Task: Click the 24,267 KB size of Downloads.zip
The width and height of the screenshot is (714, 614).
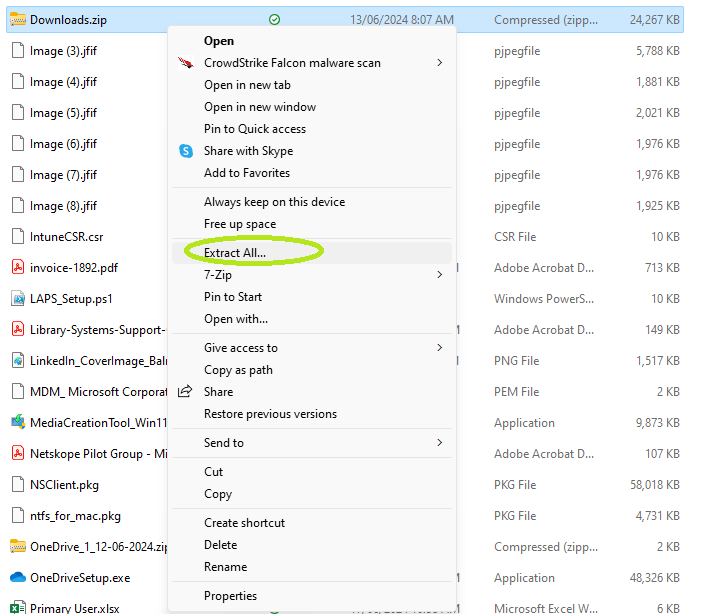Action: [x=654, y=20]
